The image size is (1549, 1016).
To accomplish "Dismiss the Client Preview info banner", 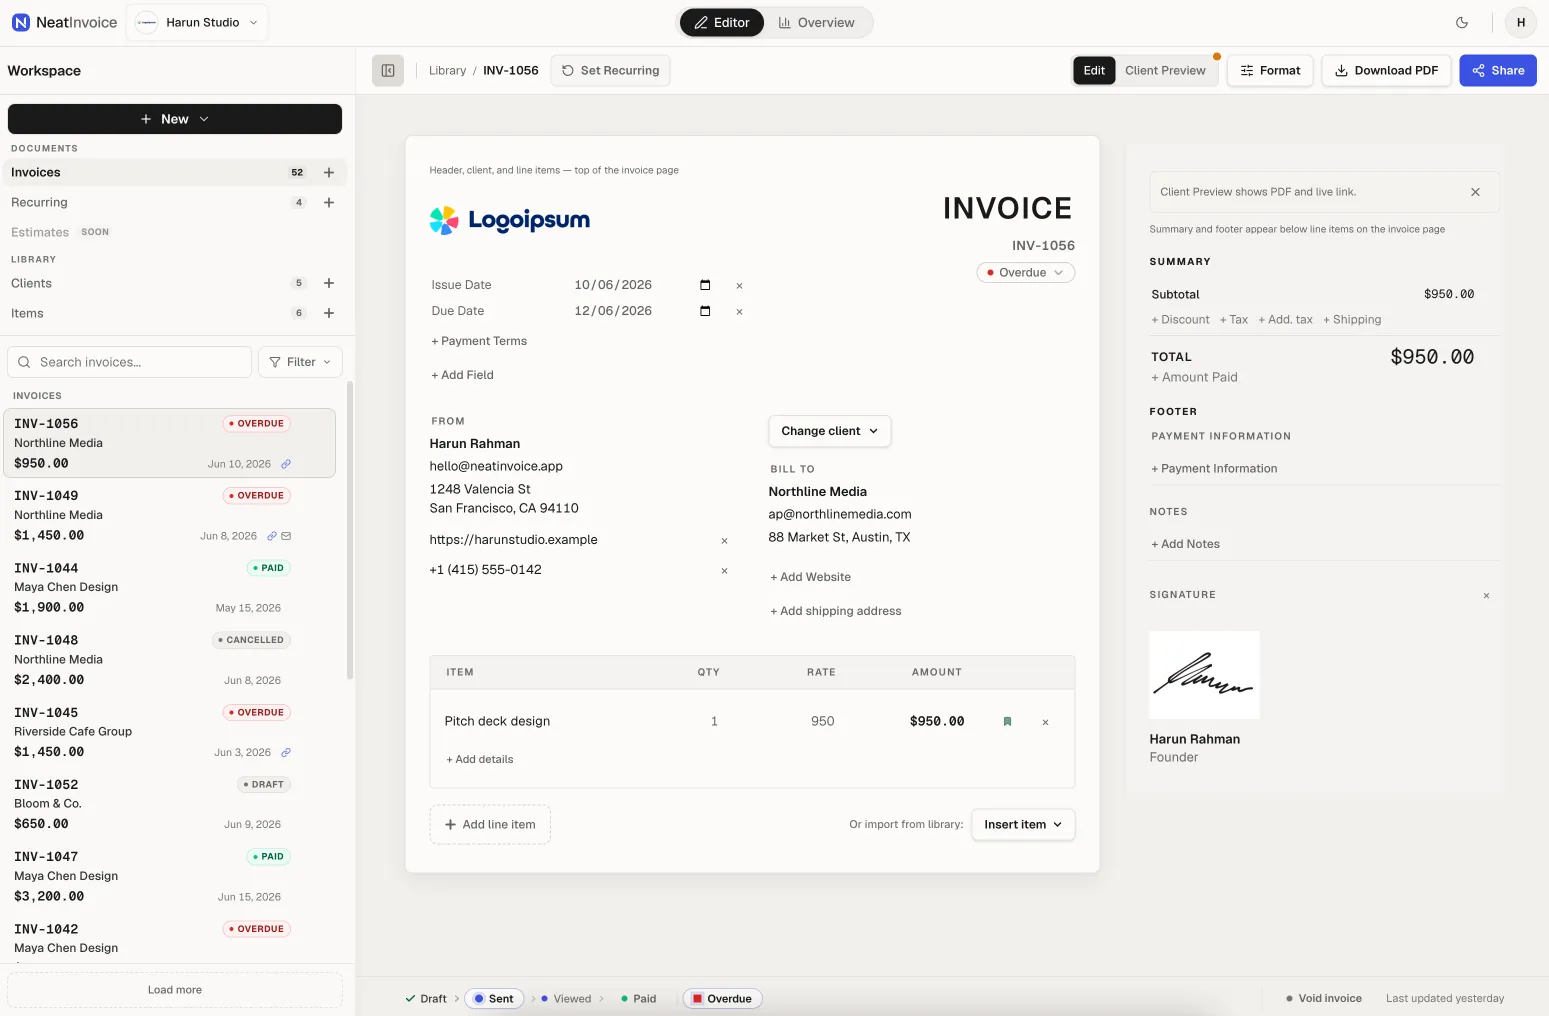I will pos(1475,192).
